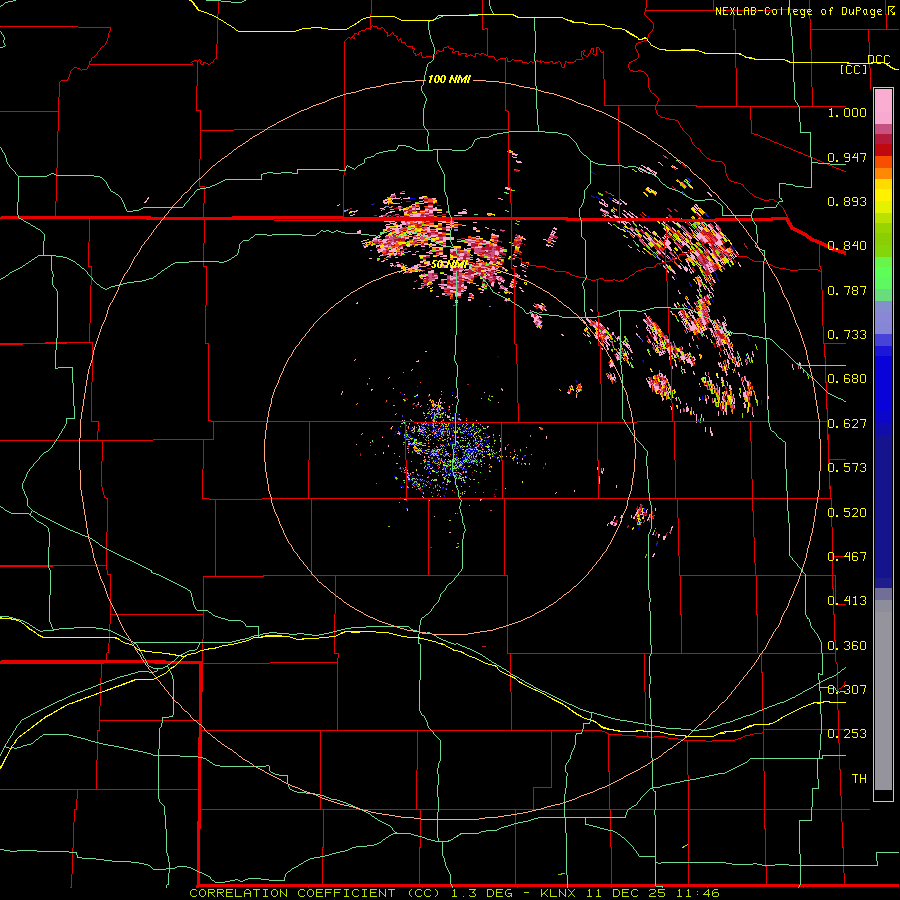The image size is (900, 900).
Task: Click the 11 DEC 25 date text
Action: [x=627, y=893]
